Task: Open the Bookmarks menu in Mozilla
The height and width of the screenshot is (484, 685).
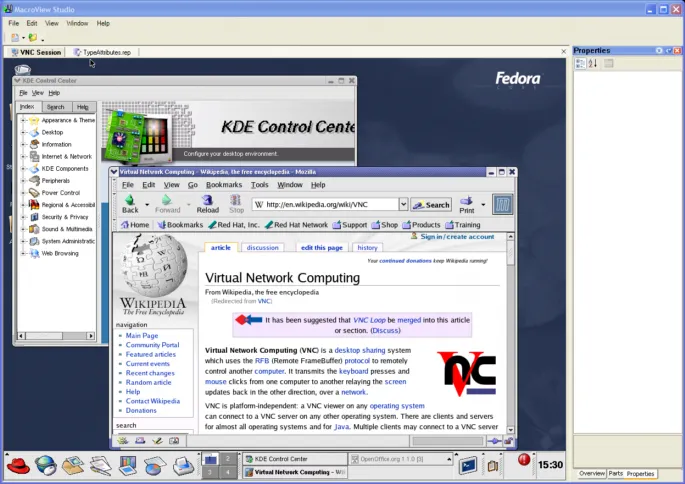Action: (224, 185)
